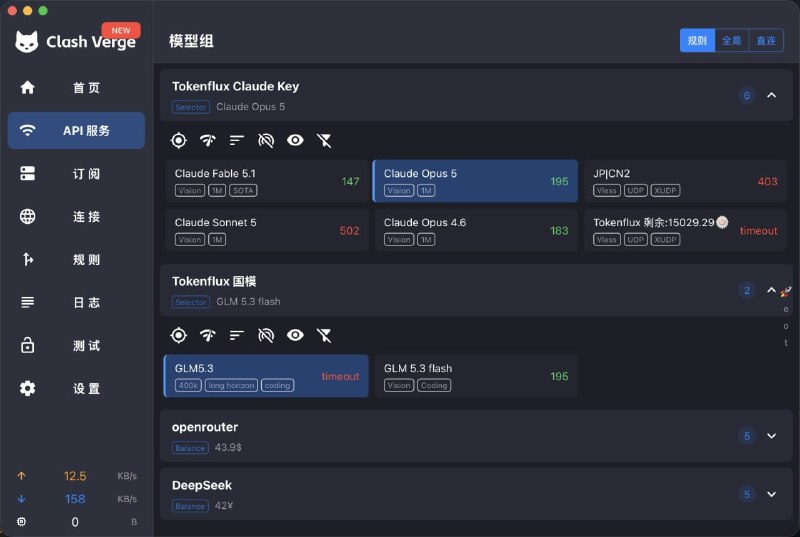
Task: Toggle eye visibility icon in Tokenflux Claude Key group
Action: click(x=295, y=140)
